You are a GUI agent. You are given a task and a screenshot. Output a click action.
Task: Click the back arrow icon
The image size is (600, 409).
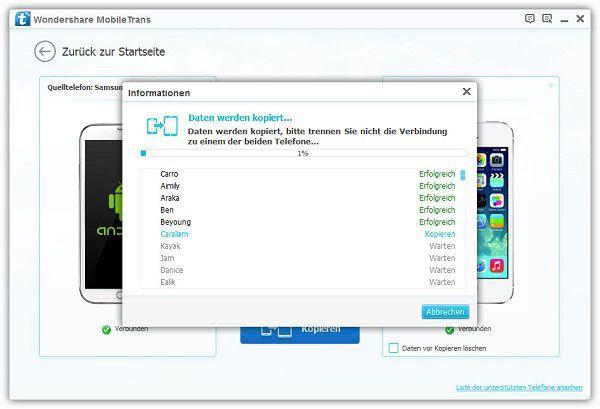pos(44,51)
